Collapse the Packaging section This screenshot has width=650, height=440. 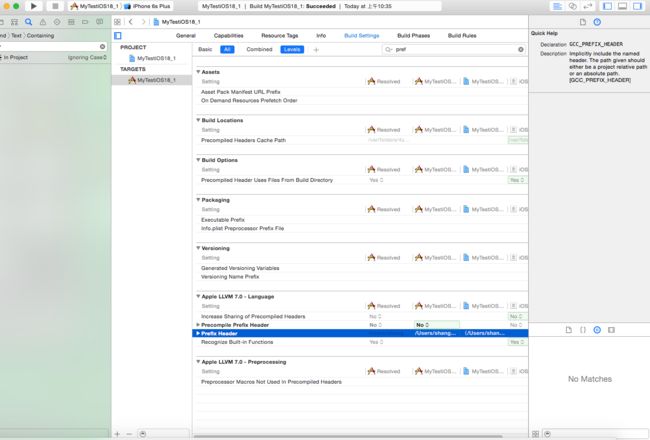click(x=198, y=199)
